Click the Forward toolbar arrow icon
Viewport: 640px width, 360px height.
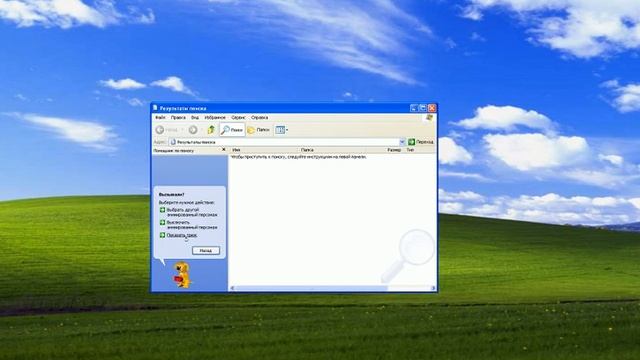[x=193, y=130]
